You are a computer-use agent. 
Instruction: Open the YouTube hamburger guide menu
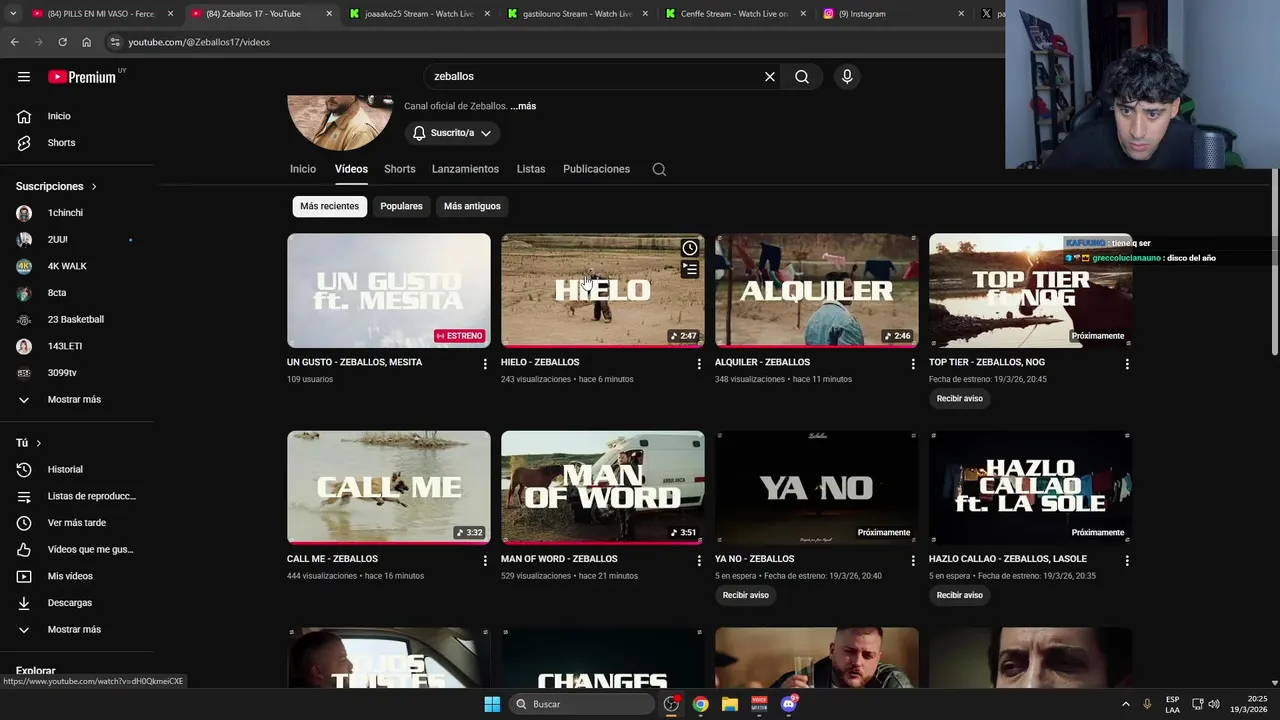coord(24,77)
